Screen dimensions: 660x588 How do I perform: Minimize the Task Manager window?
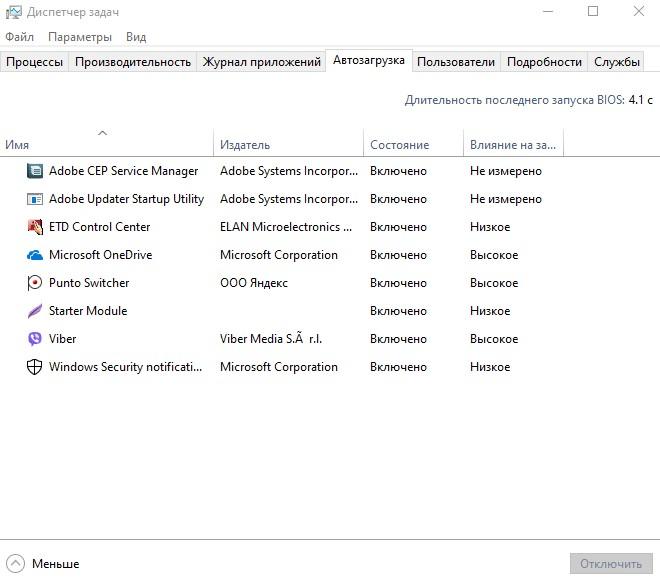[x=548, y=11]
